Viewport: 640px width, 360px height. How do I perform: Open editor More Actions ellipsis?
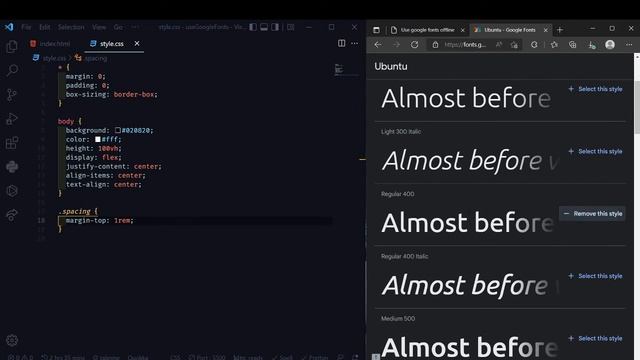click(354, 43)
